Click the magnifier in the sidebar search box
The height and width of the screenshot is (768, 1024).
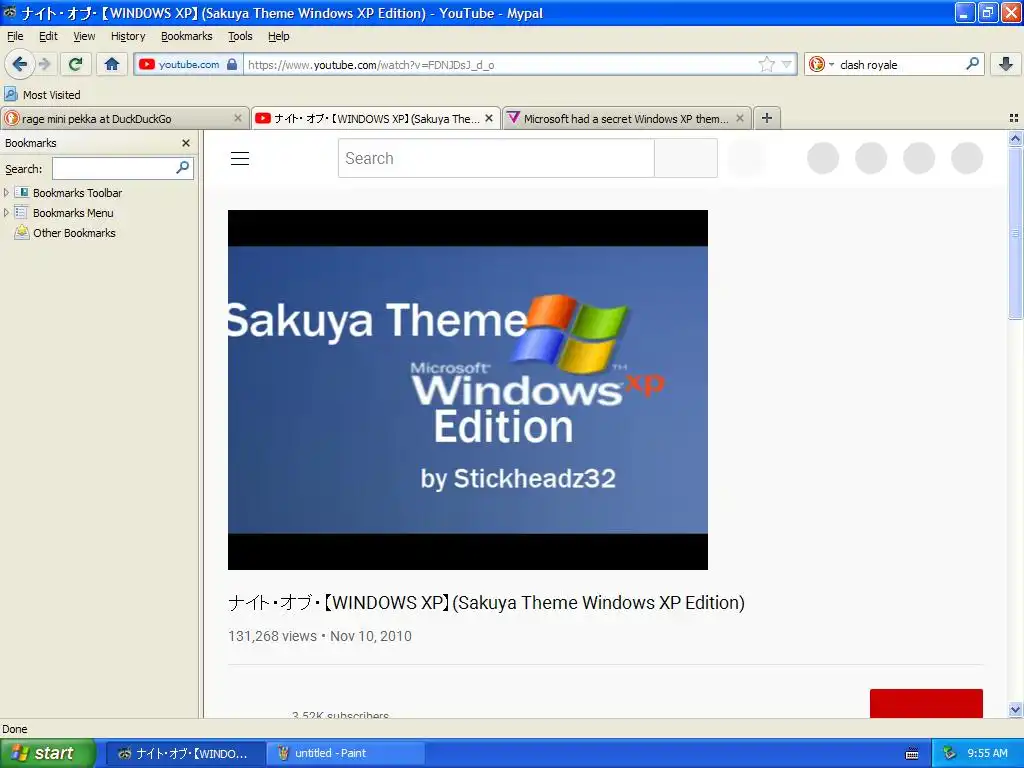(183, 168)
